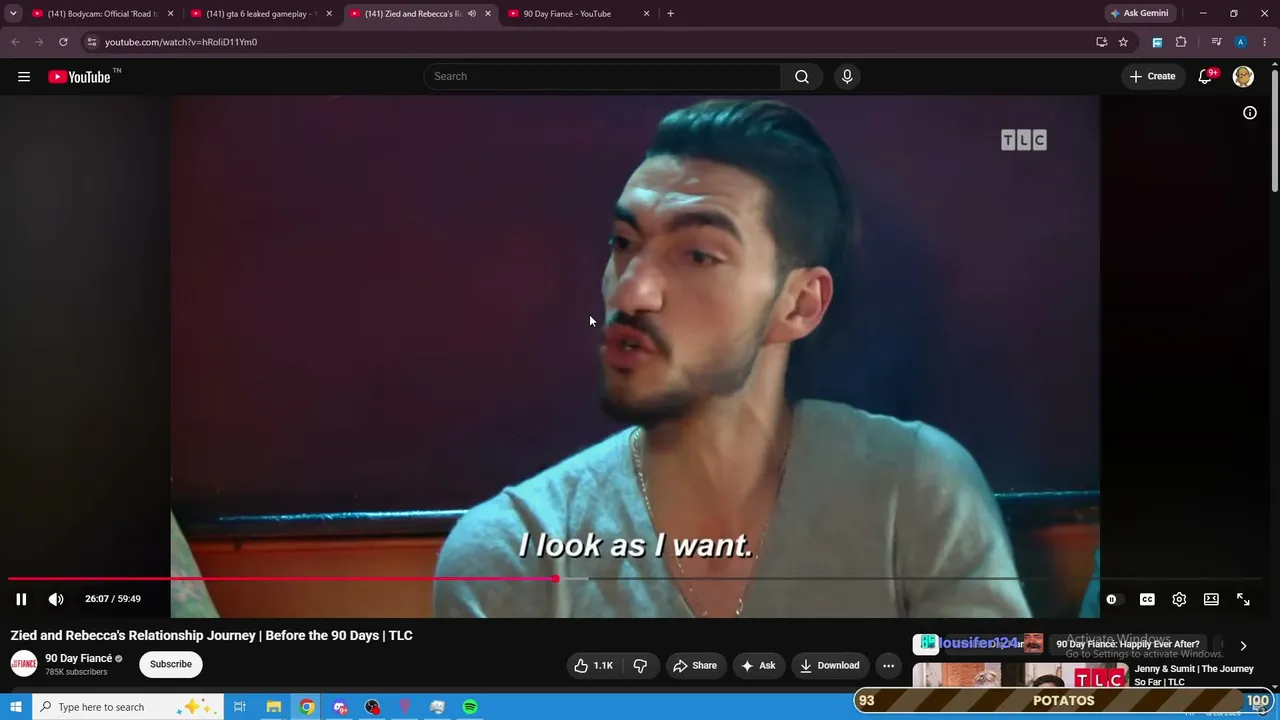Image resolution: width=1280 pixels, height=720 pixels.
Task: Open the Jenny & Sumit video thumbnail
Action: (1020, 676)
